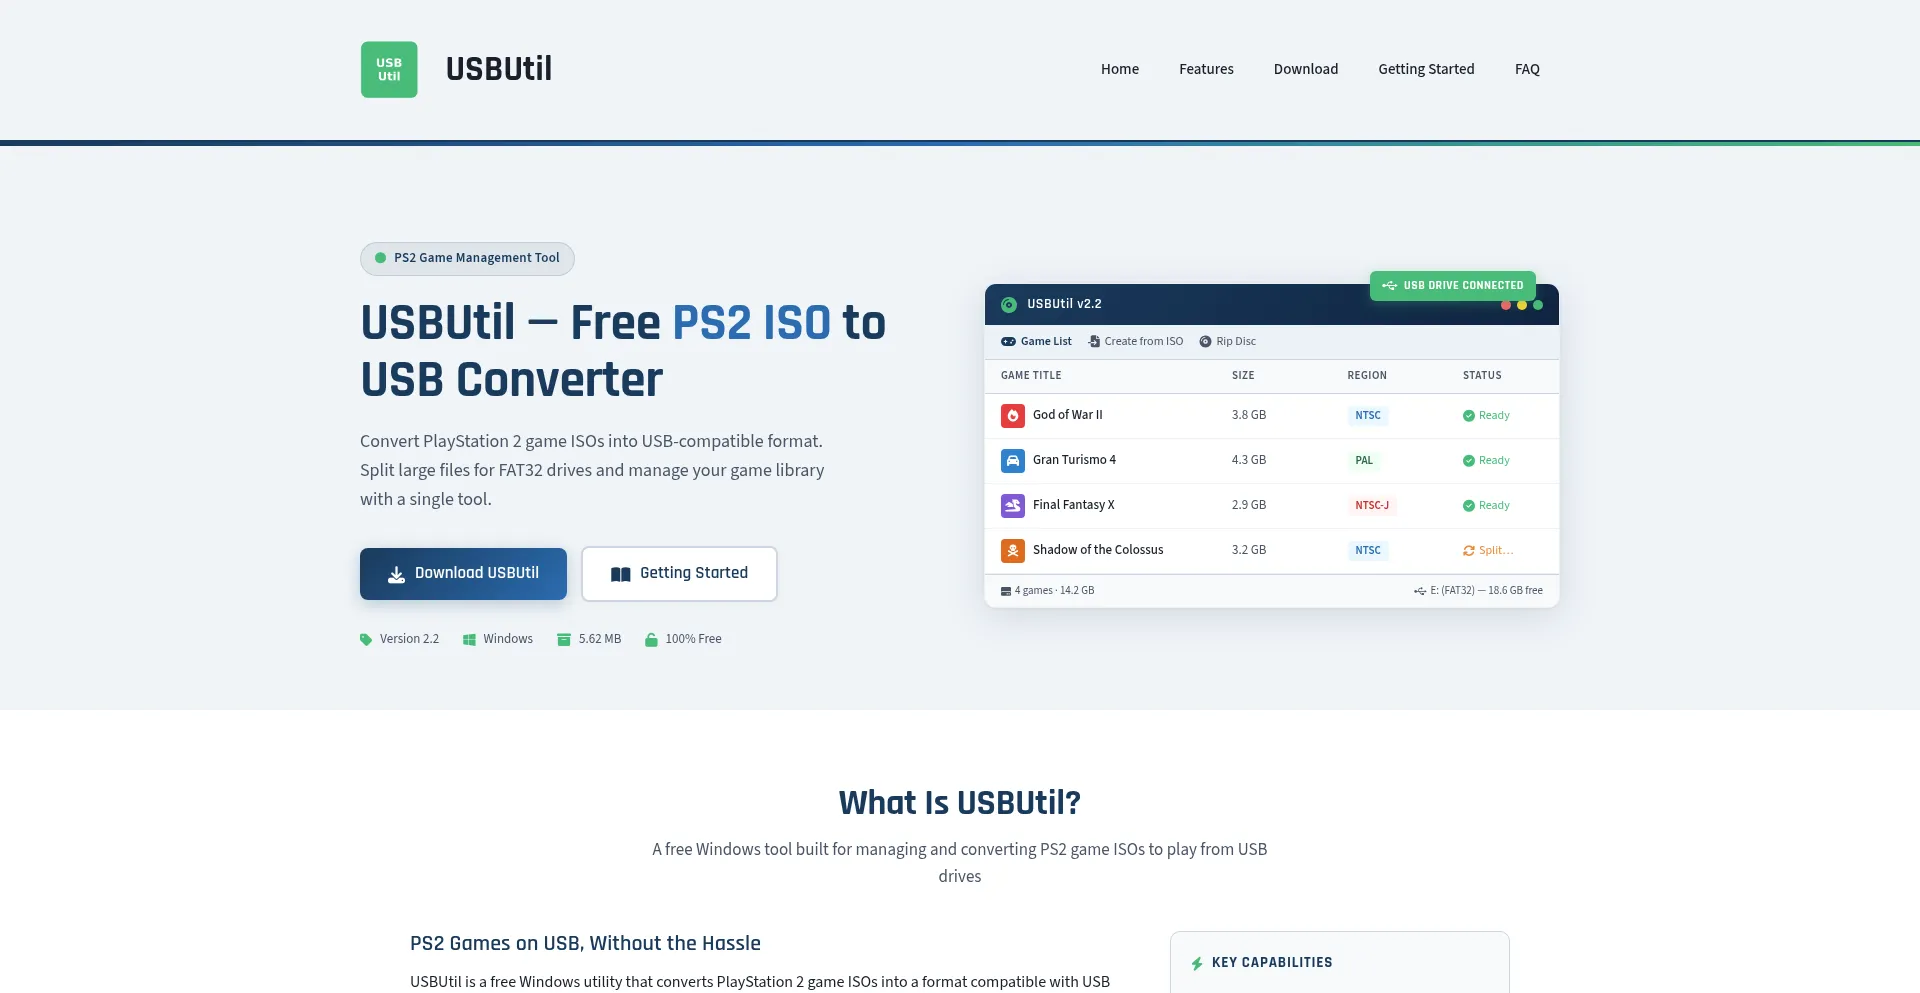Open the FAQ nav link

1527,69
